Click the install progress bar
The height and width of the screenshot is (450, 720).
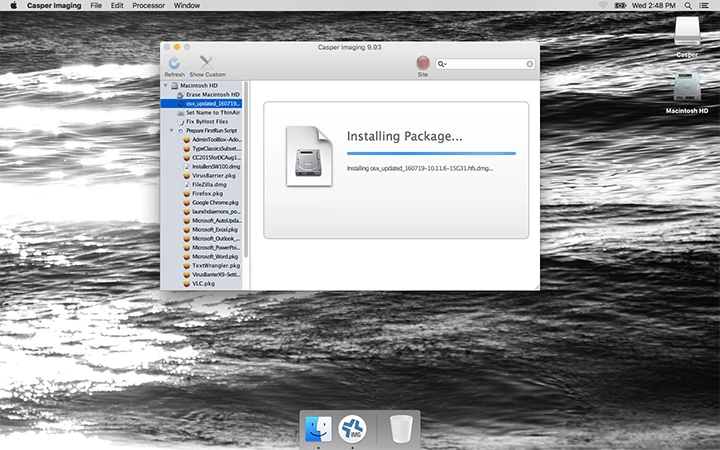pos(431,153)
